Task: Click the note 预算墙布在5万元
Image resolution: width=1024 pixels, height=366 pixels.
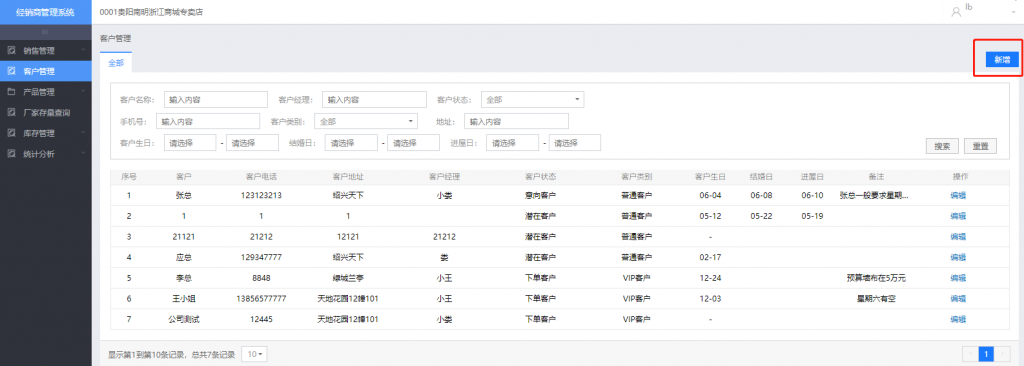Action: click(x=876, y=278)
